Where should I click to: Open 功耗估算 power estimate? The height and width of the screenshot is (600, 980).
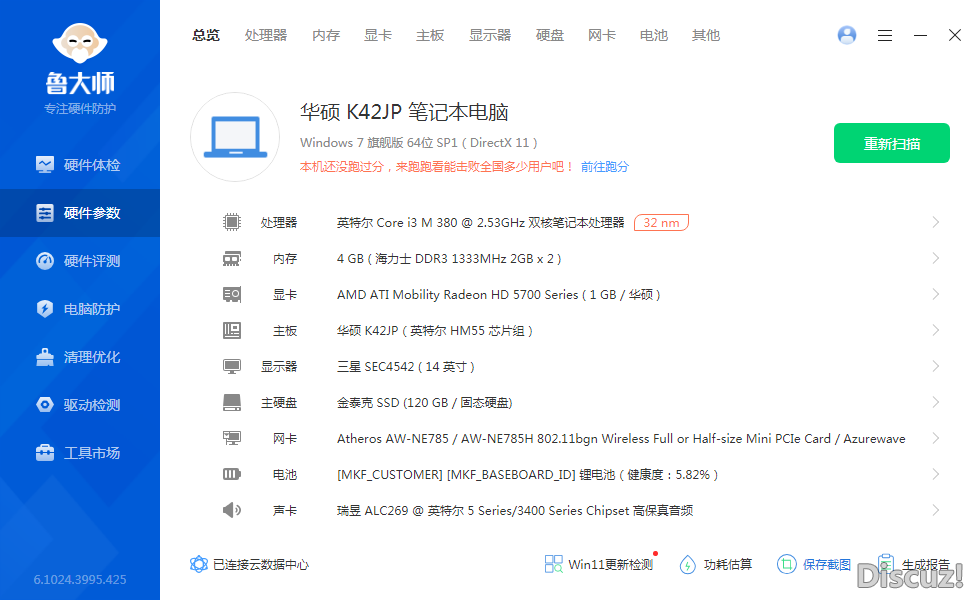point(716,564)
